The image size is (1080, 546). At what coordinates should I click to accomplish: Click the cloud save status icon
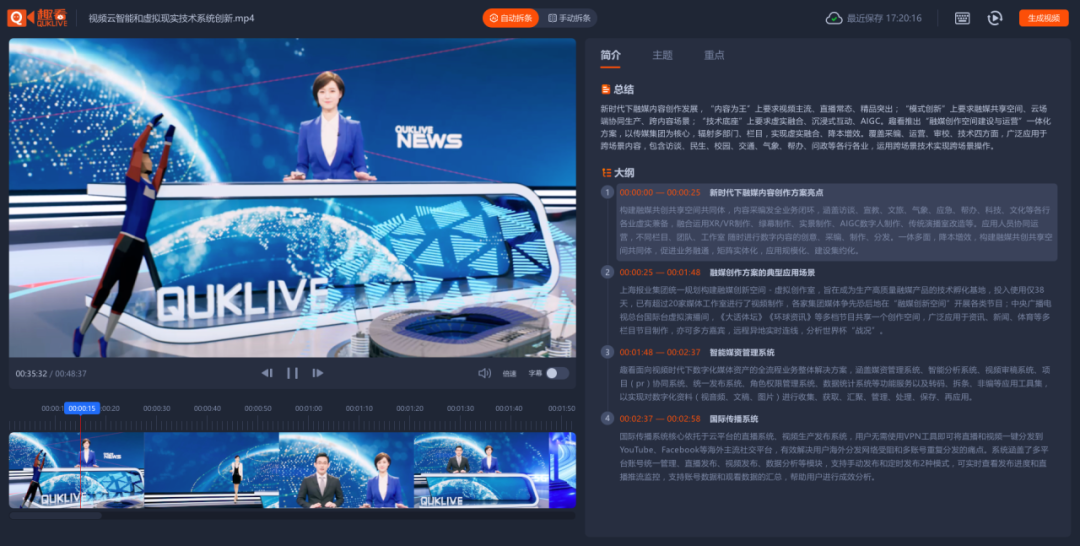[833, 19]
